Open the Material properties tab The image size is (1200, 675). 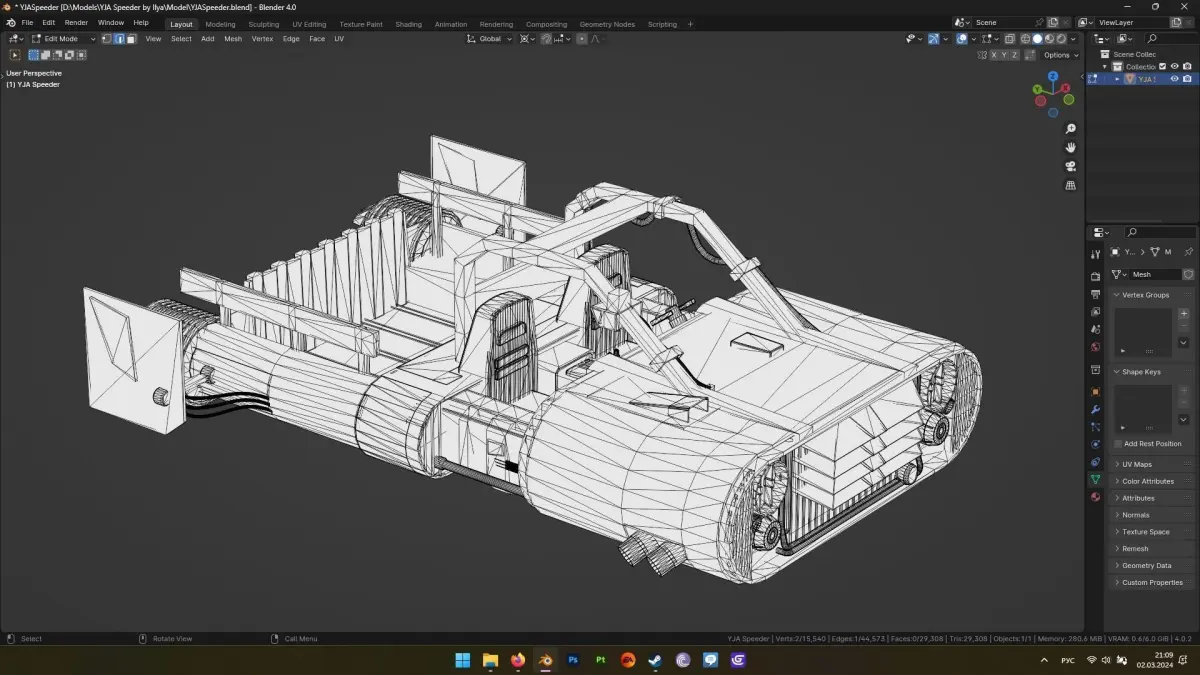tap(1095, 497)
